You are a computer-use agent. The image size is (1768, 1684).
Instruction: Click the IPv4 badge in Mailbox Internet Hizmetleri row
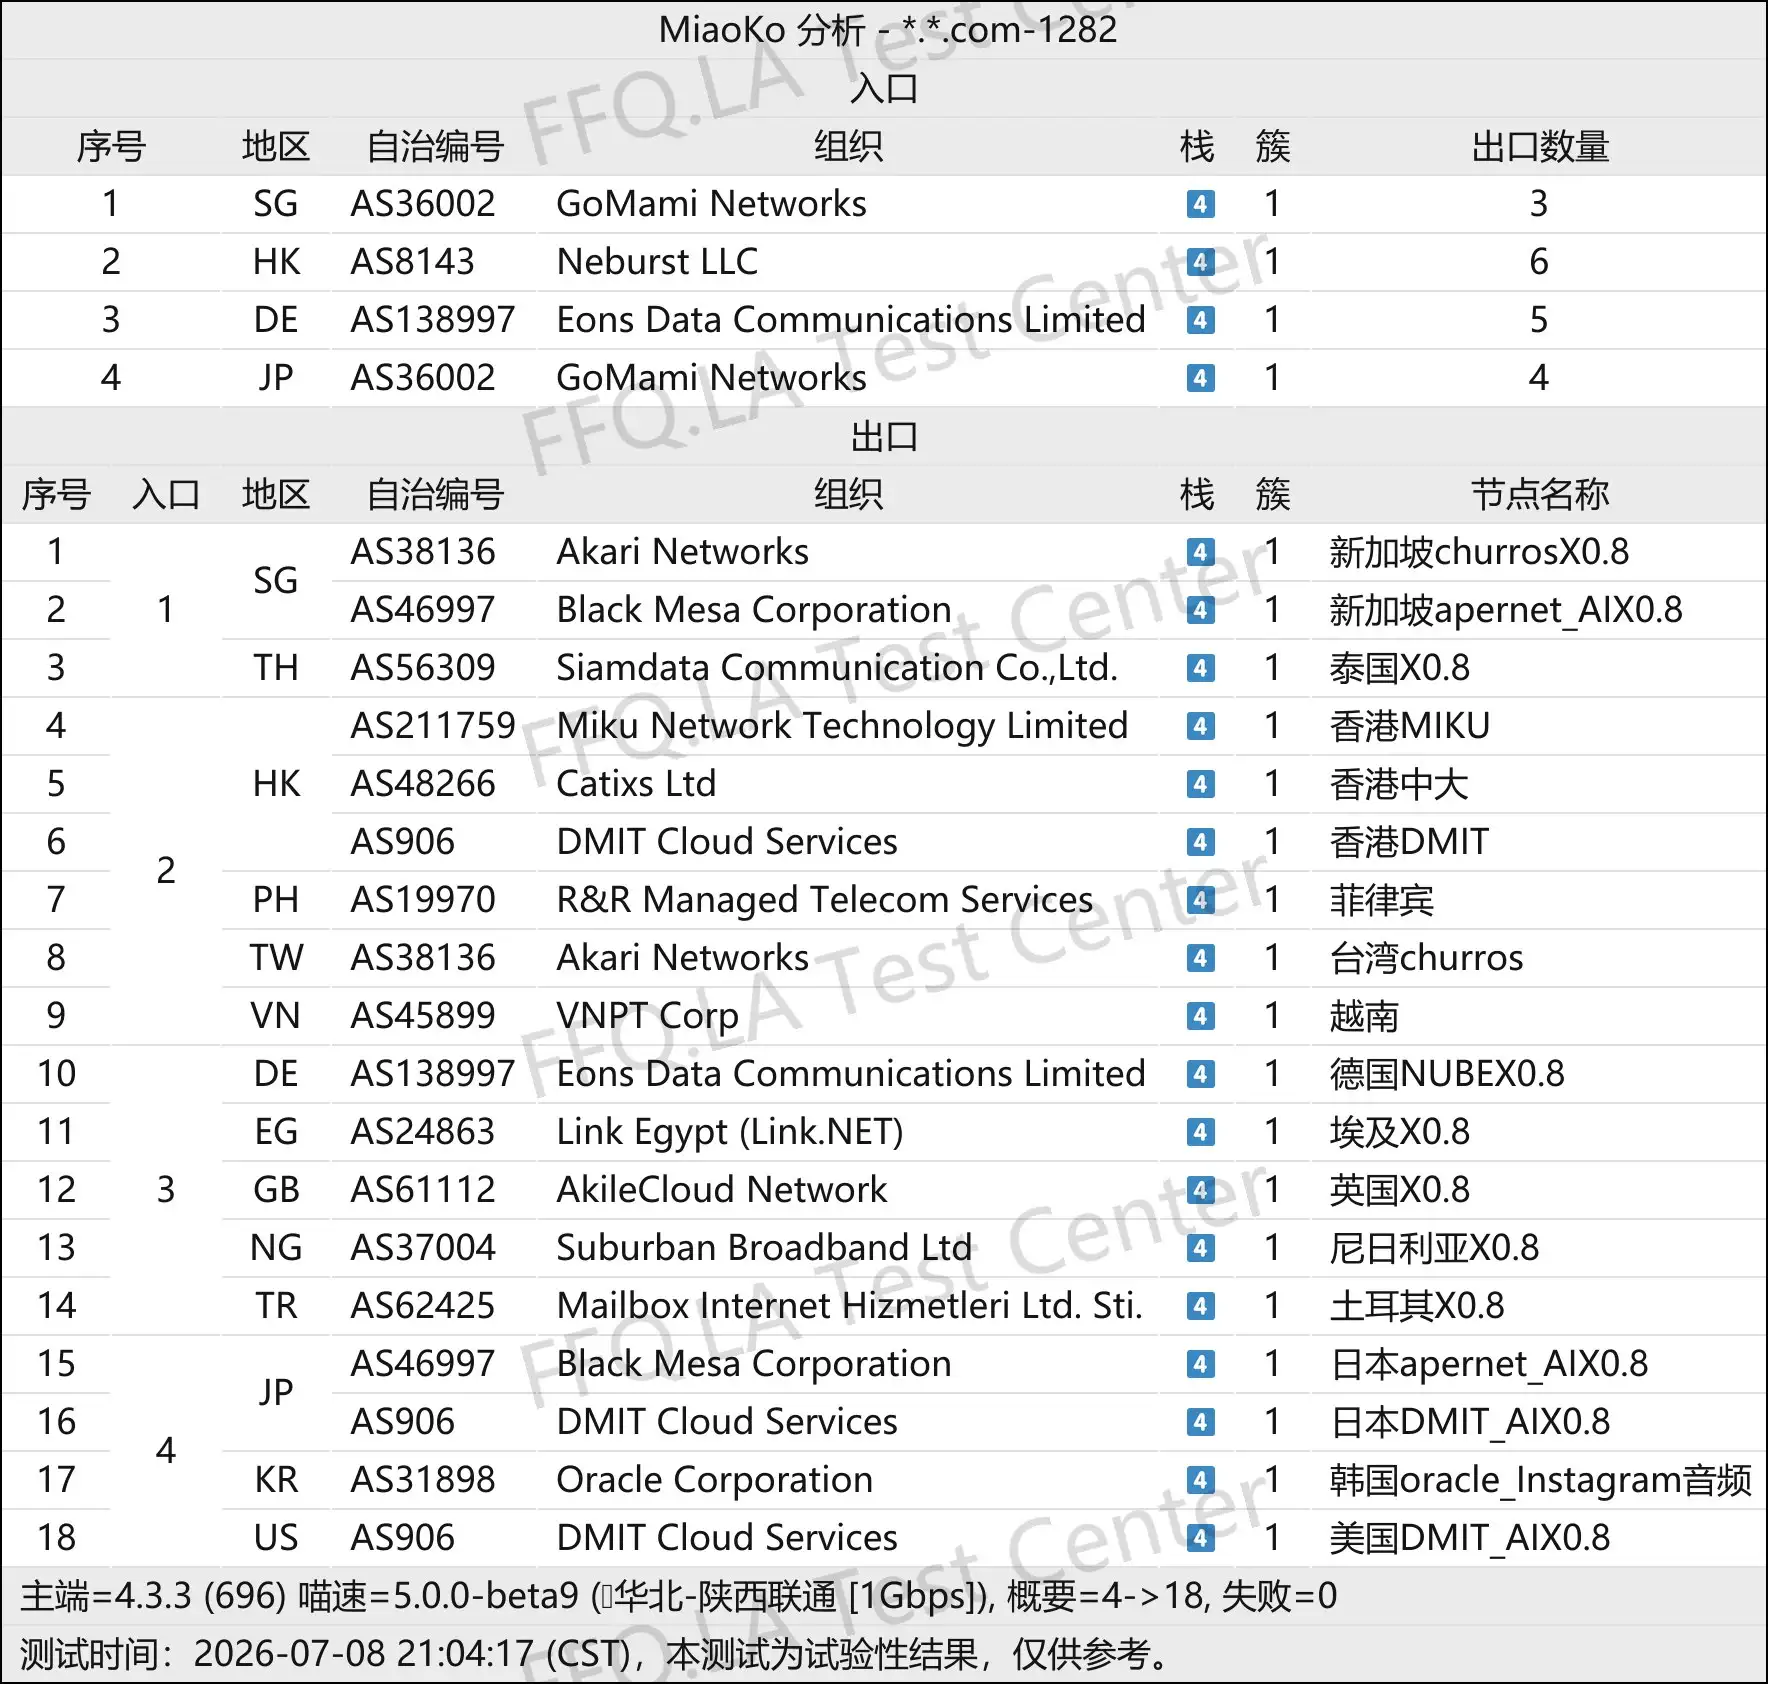pyautogui.click(x=1200, y=1306)
